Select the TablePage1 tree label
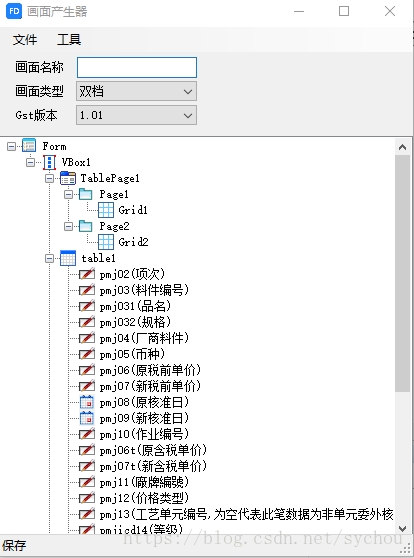This screenshot has width=414, height=558. (x=110, y=178)
